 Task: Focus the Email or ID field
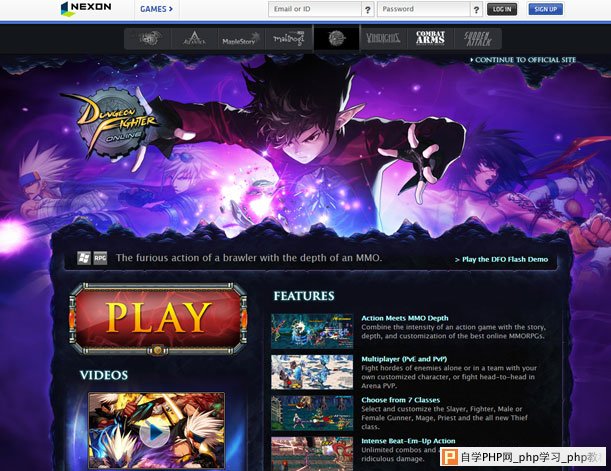point(314,9)
